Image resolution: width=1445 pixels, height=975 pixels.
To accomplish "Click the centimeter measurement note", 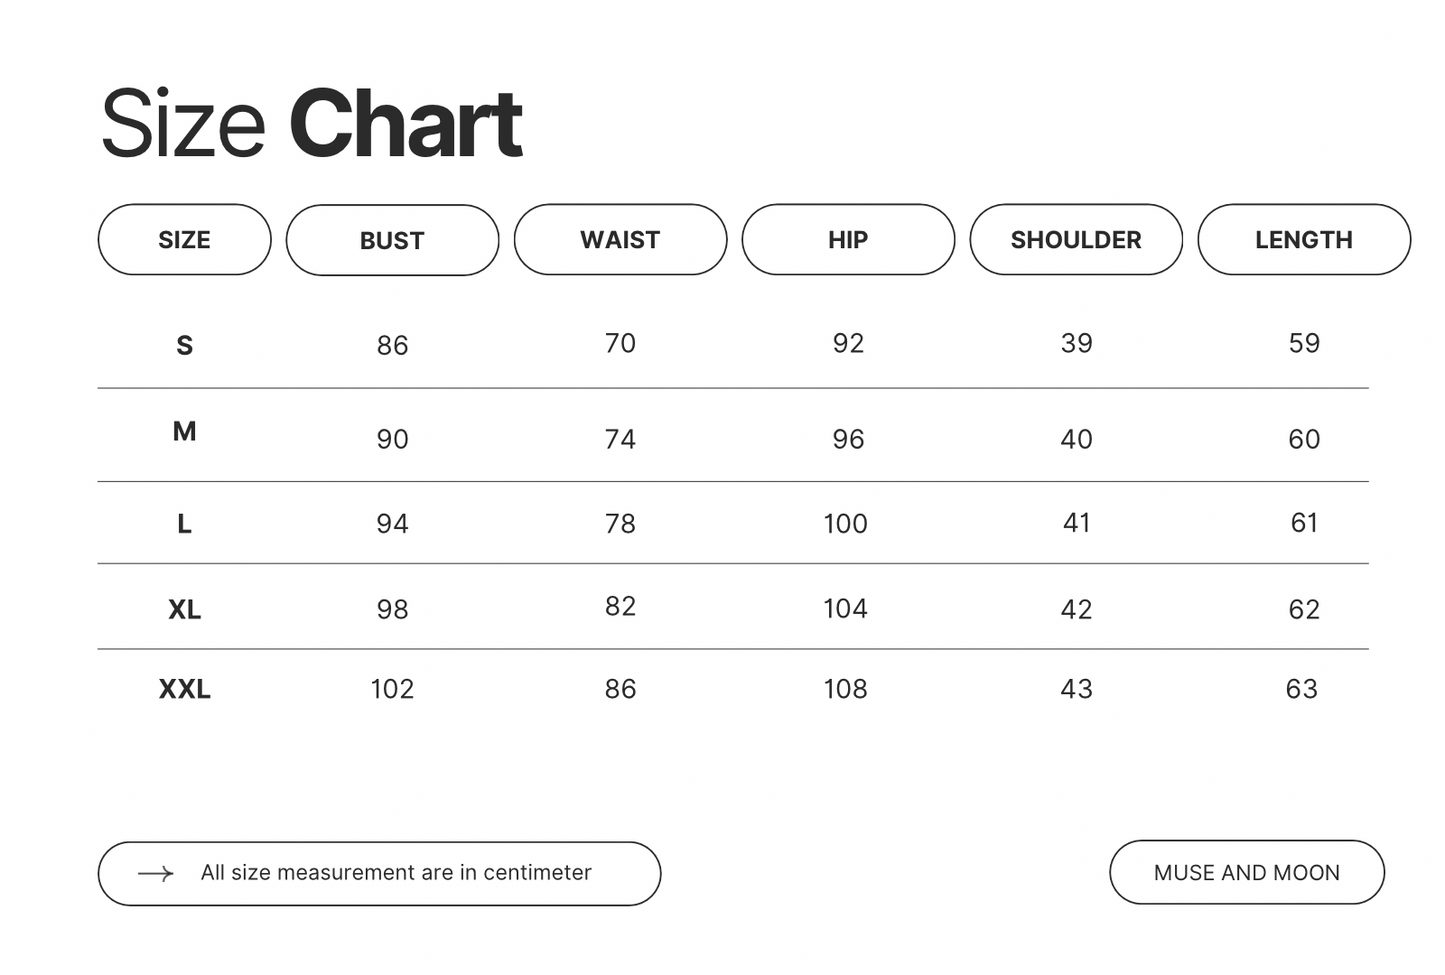I will pyautogui.click(x=396, y=873).
